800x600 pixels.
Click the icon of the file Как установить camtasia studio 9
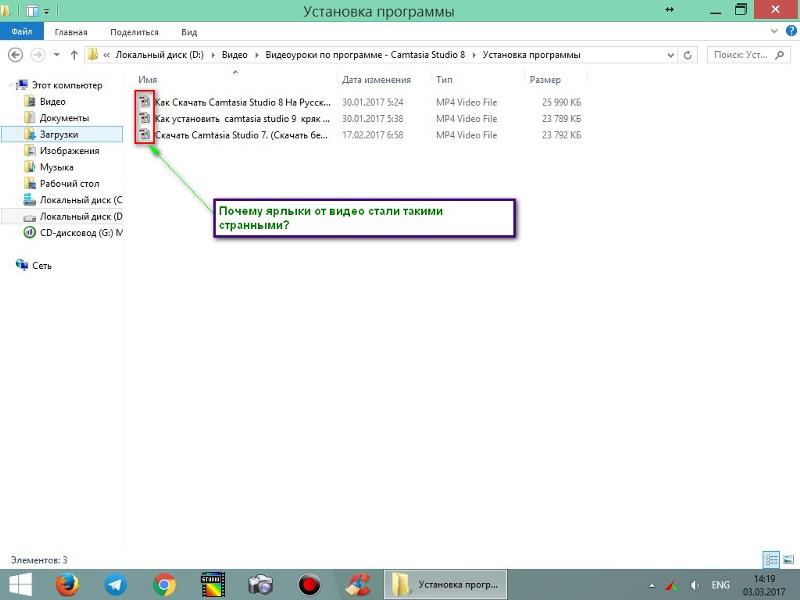pyautogui.click(x=145, y=118)
